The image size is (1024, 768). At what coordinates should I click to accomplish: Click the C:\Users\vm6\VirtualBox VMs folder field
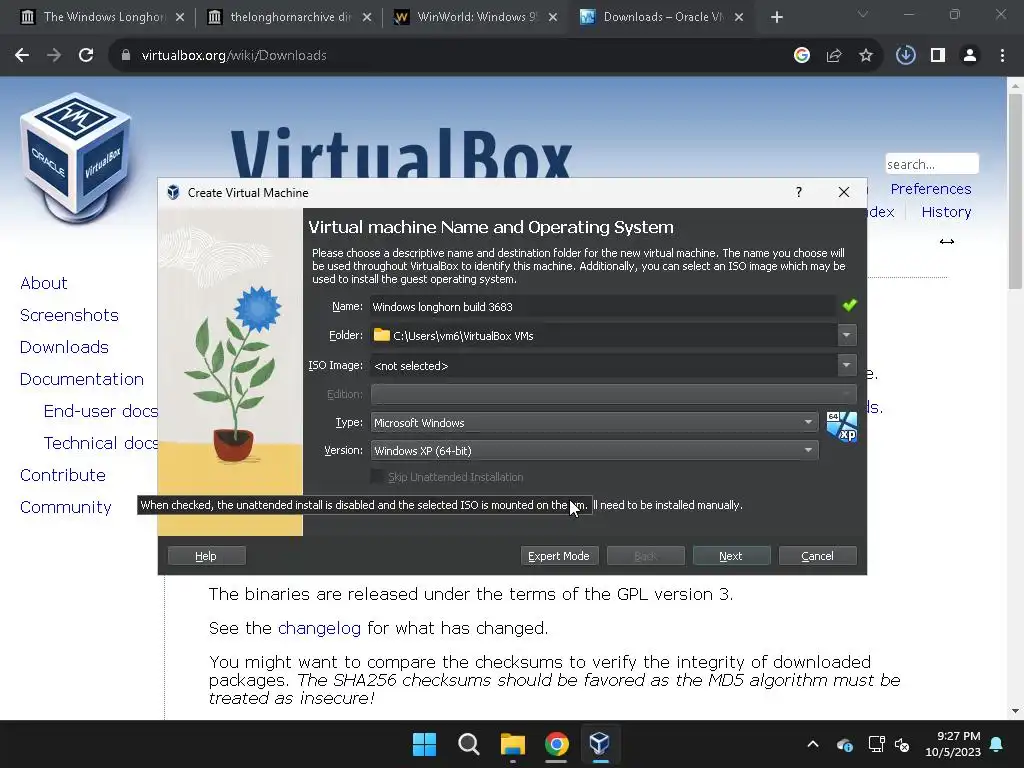point(604,336)
